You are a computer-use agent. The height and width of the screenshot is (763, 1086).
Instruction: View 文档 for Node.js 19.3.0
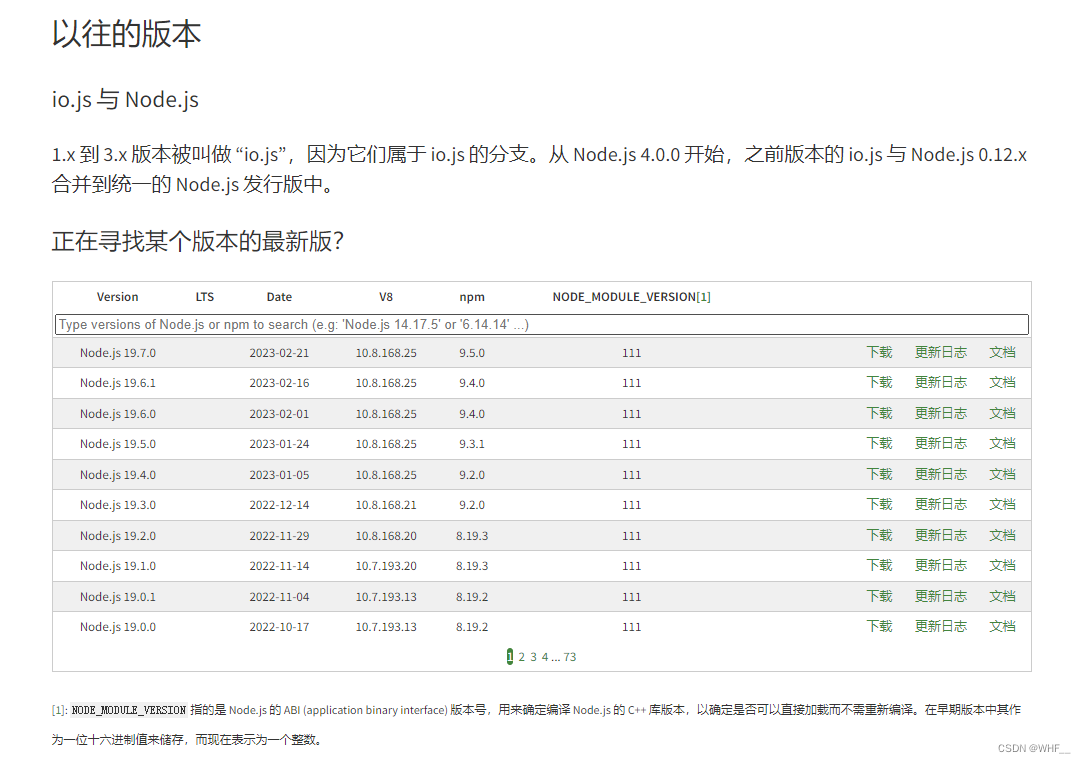(1002, 504)
